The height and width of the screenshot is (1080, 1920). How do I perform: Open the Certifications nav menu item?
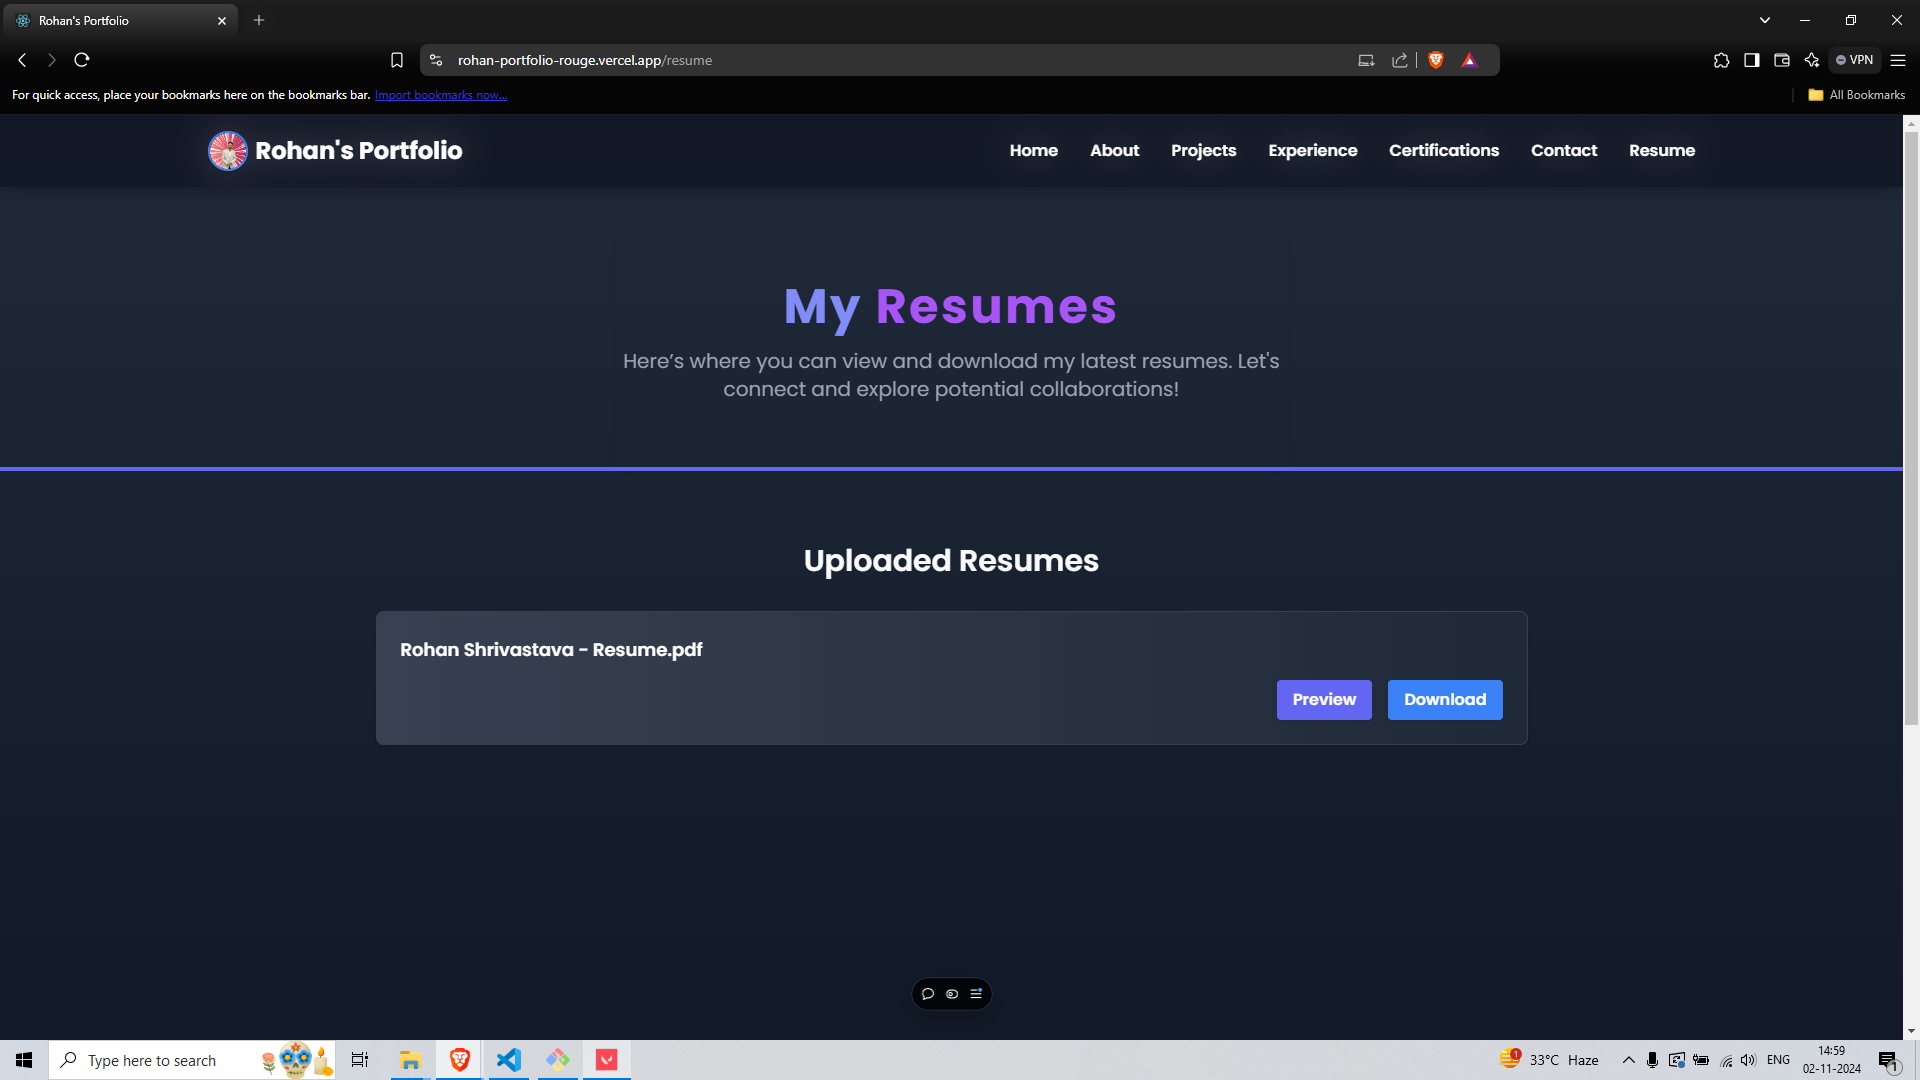coord(1443,150)
